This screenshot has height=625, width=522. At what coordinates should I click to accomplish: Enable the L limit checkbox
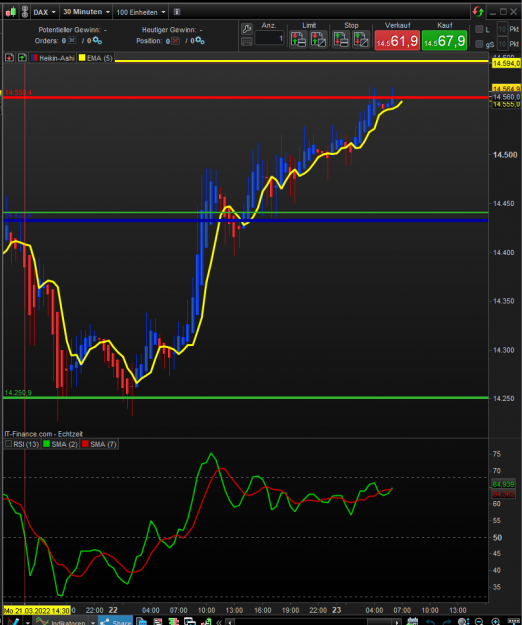[479, 29]
